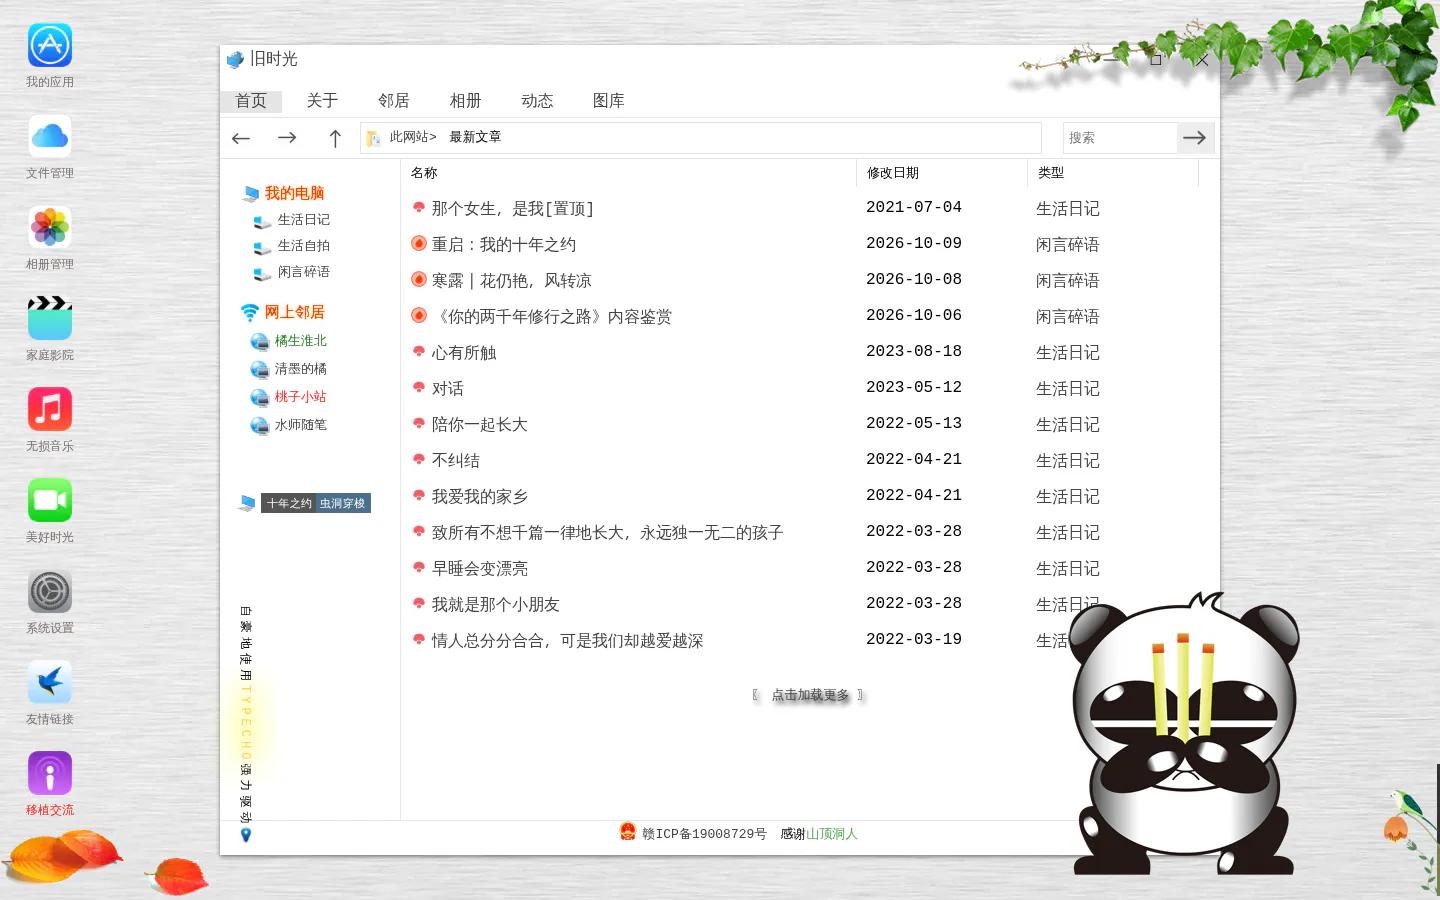
Task: Open the 动态 menu tab
Action: (537, 101)
